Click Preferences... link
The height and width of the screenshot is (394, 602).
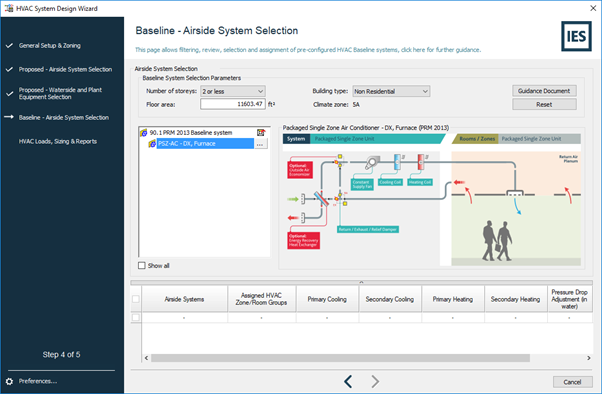tap(38, 381)
